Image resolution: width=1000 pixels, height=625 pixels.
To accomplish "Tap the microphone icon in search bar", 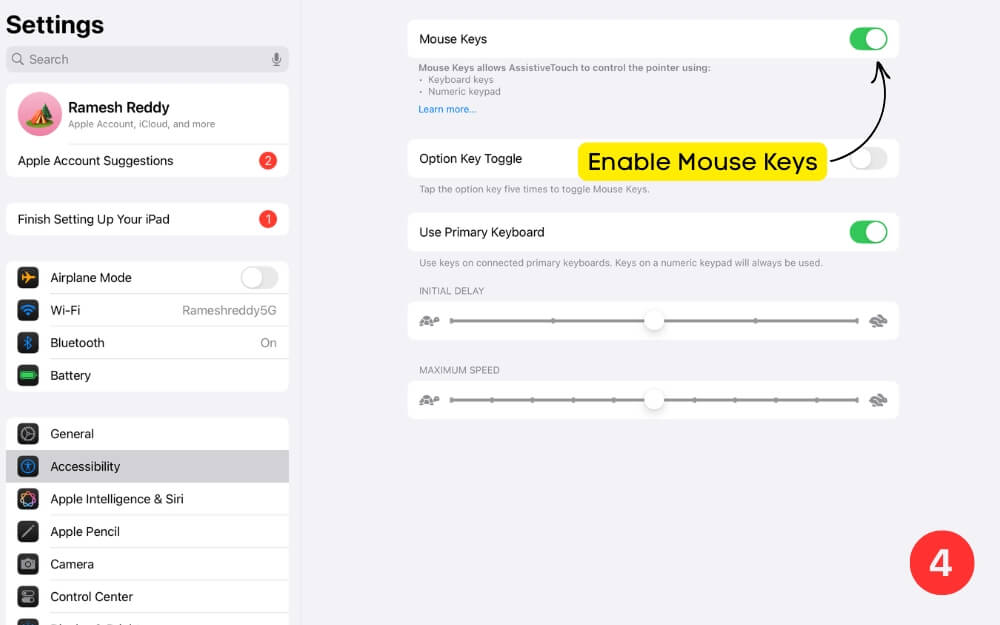I will tap(276, 59).
